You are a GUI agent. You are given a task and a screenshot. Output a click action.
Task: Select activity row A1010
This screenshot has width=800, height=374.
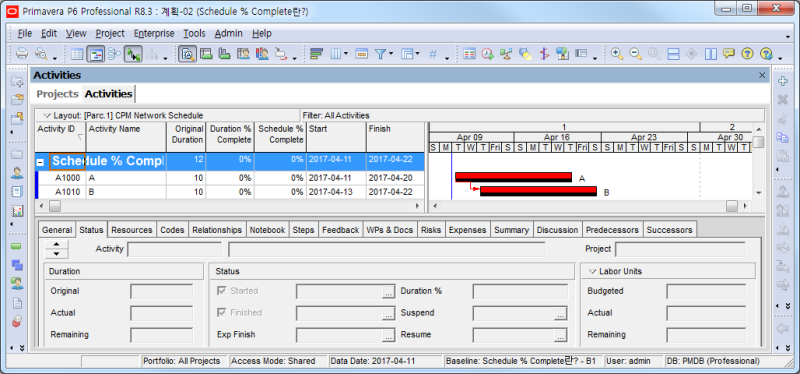click(x=230, y=192)
